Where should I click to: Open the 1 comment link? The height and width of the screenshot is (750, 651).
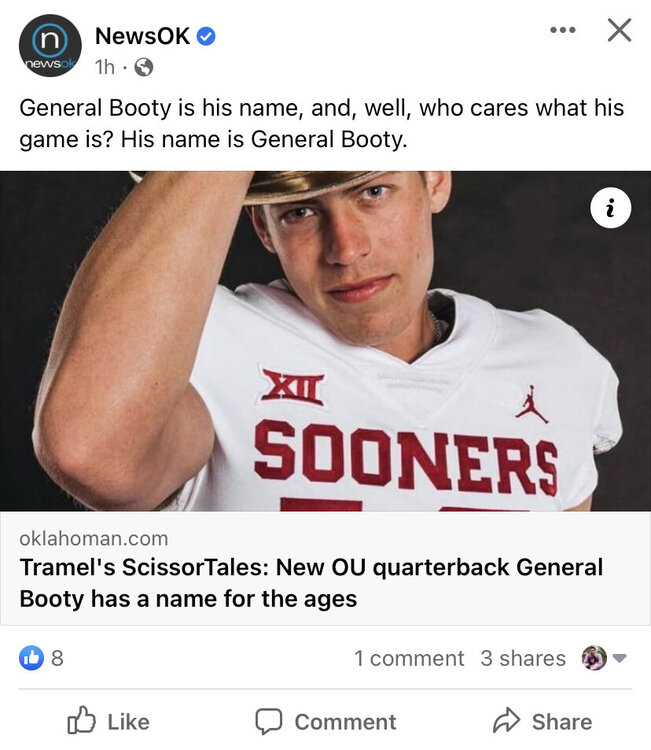coord(409,658)
